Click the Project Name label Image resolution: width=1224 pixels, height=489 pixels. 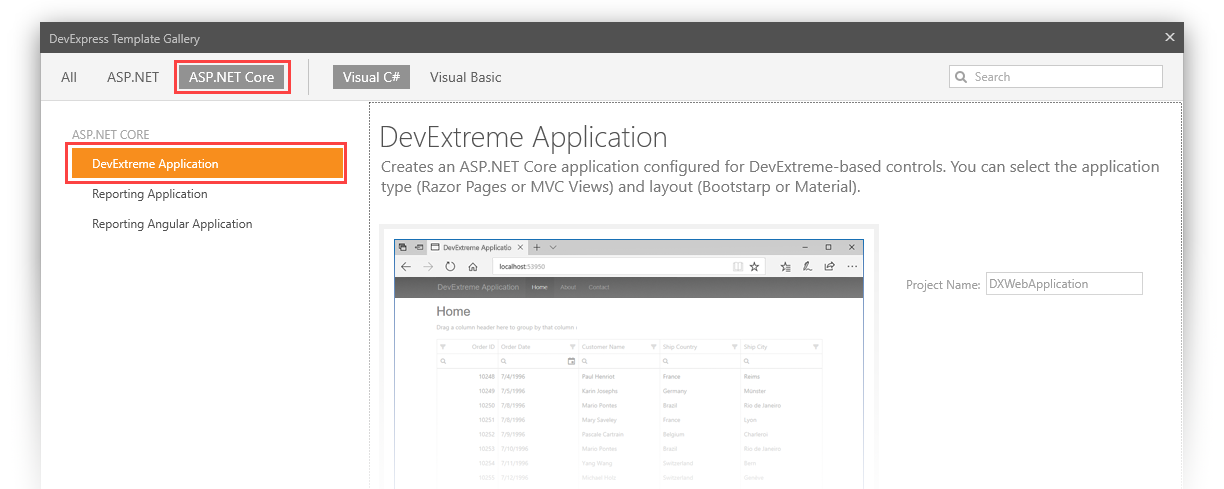943,285
